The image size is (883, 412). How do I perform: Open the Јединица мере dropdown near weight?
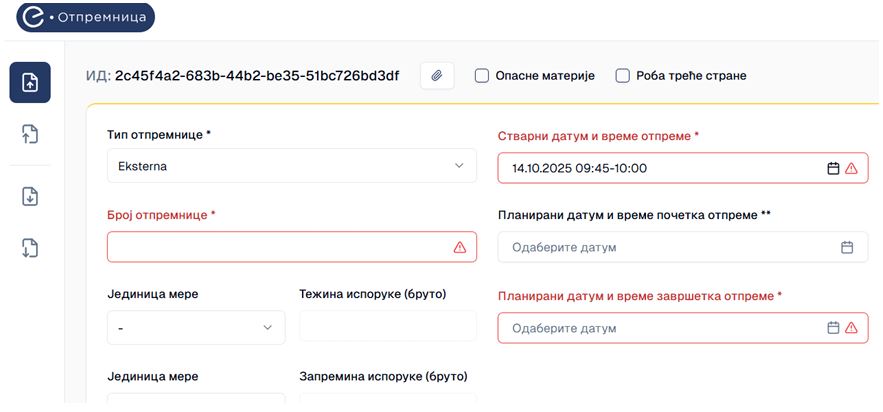[196, 327]
